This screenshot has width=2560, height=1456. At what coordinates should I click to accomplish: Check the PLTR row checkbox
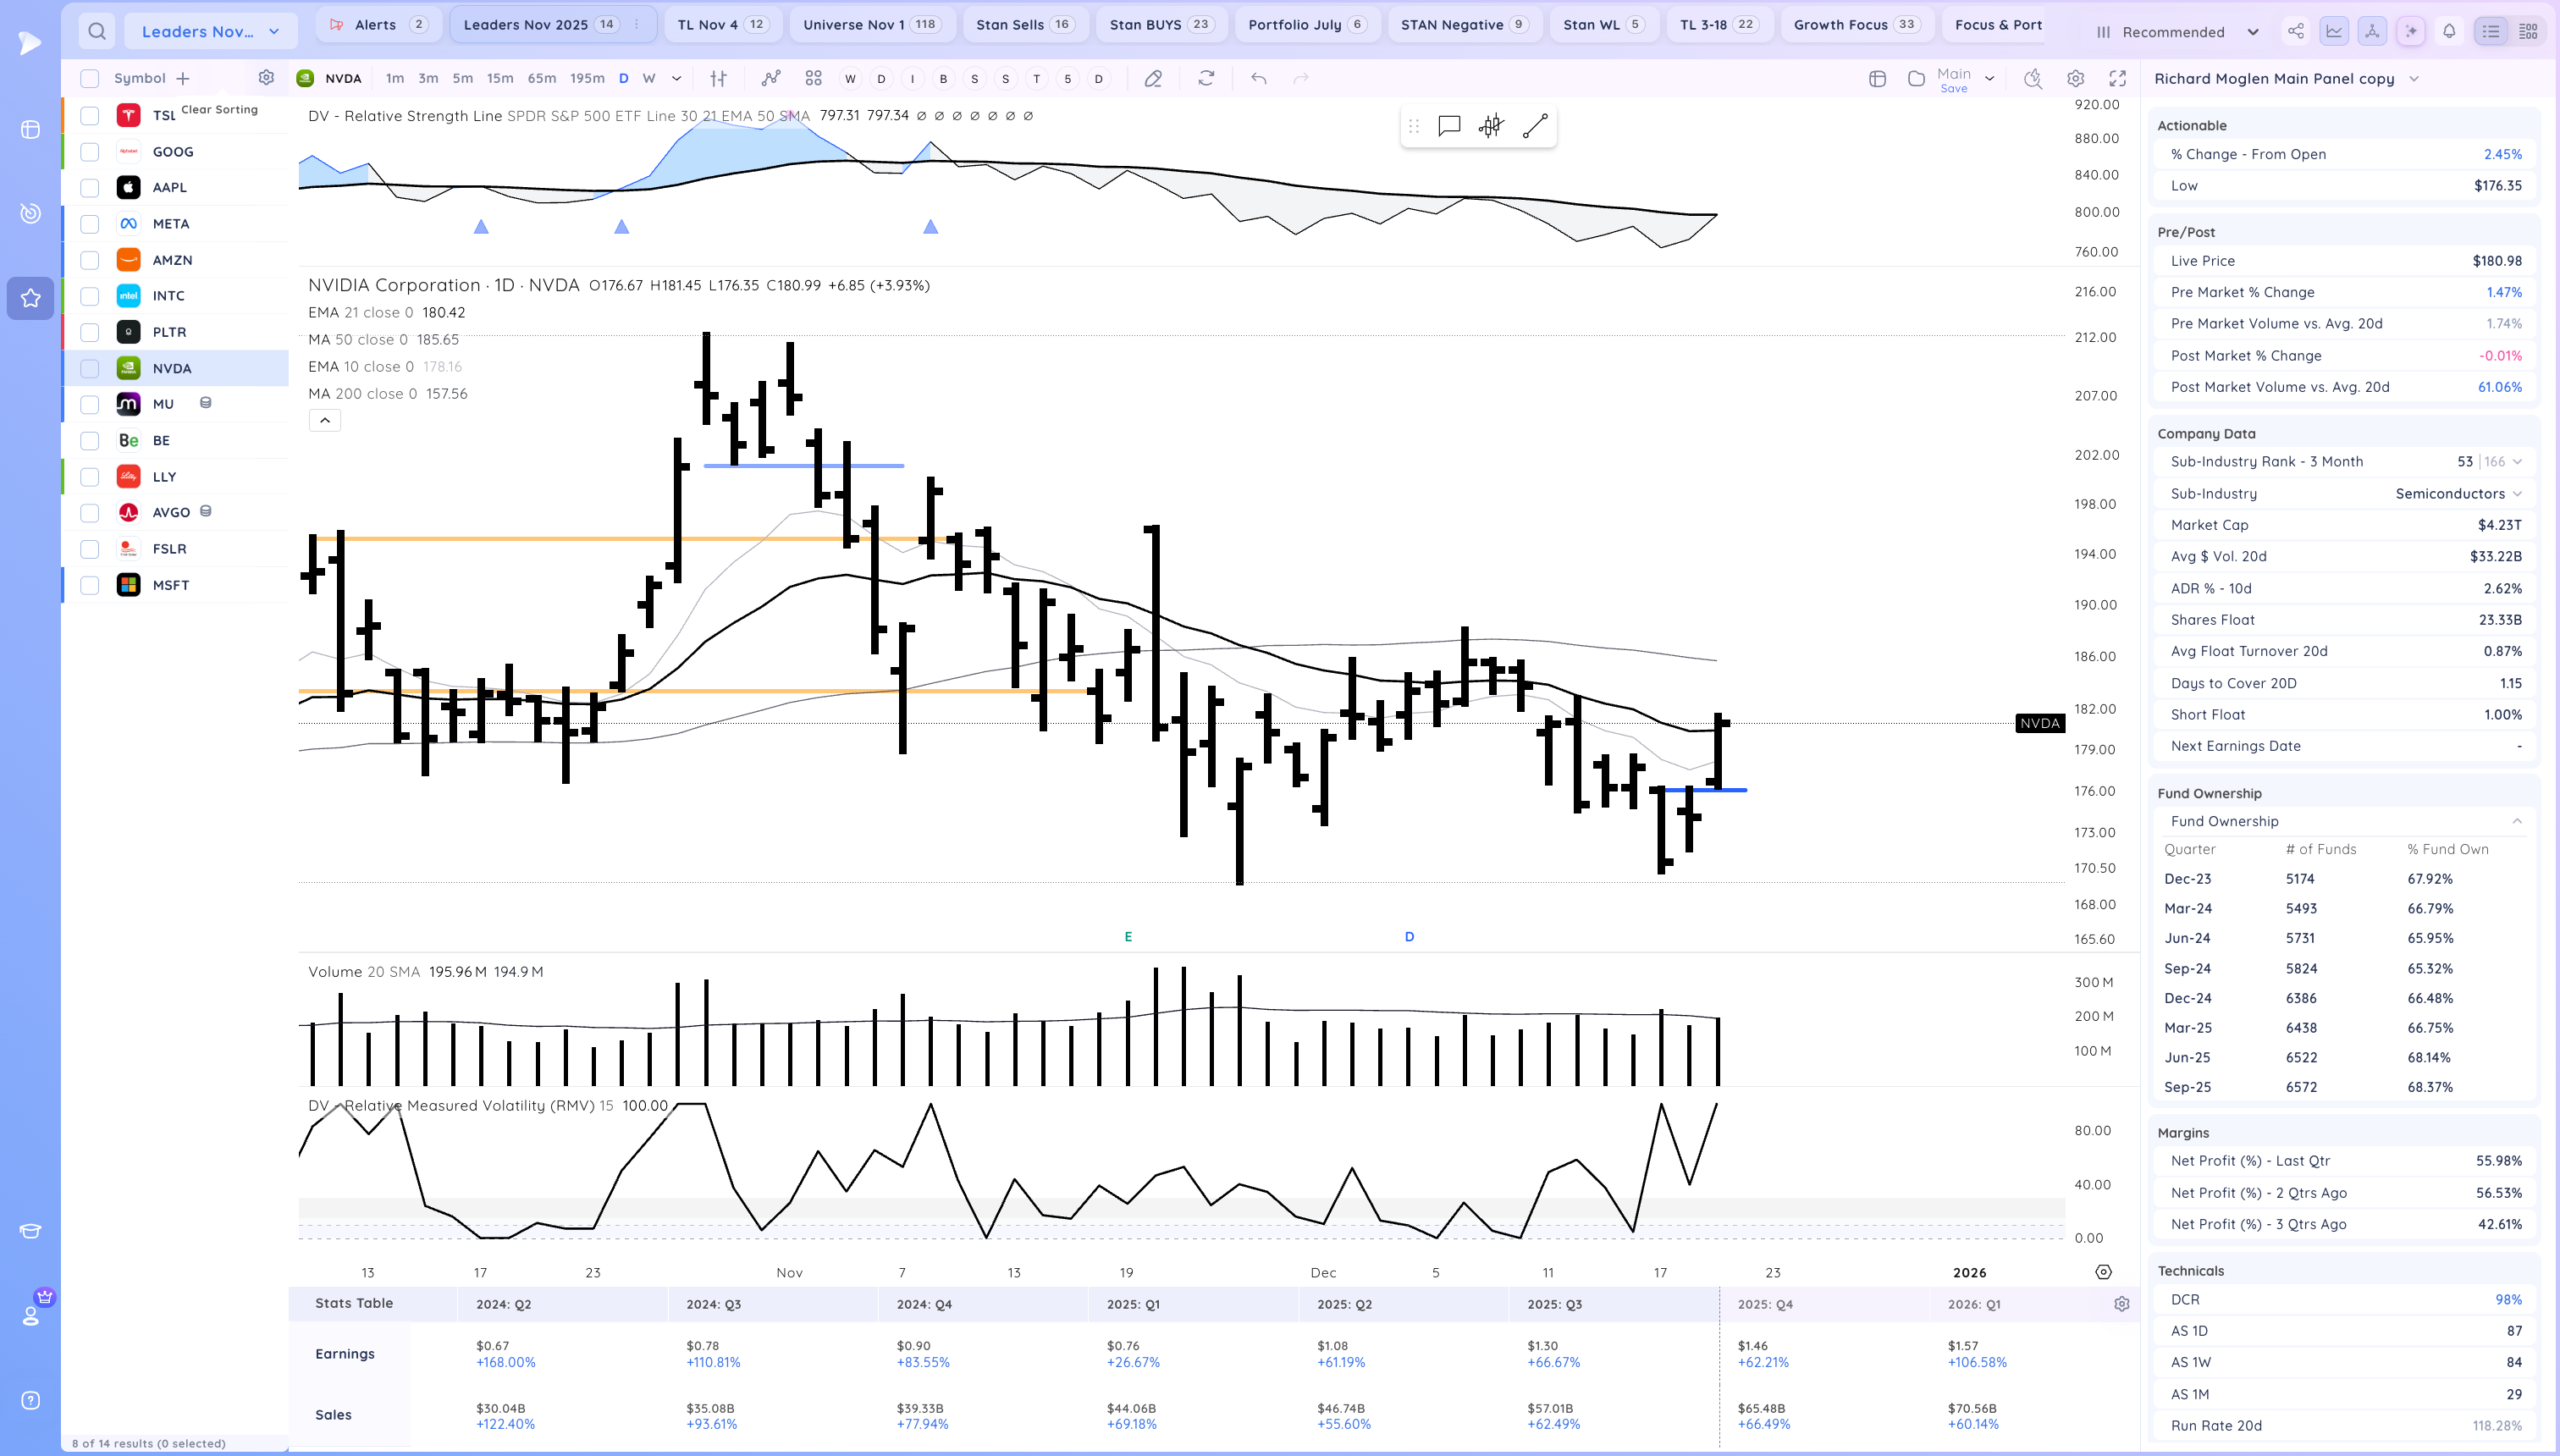(90, 332)
